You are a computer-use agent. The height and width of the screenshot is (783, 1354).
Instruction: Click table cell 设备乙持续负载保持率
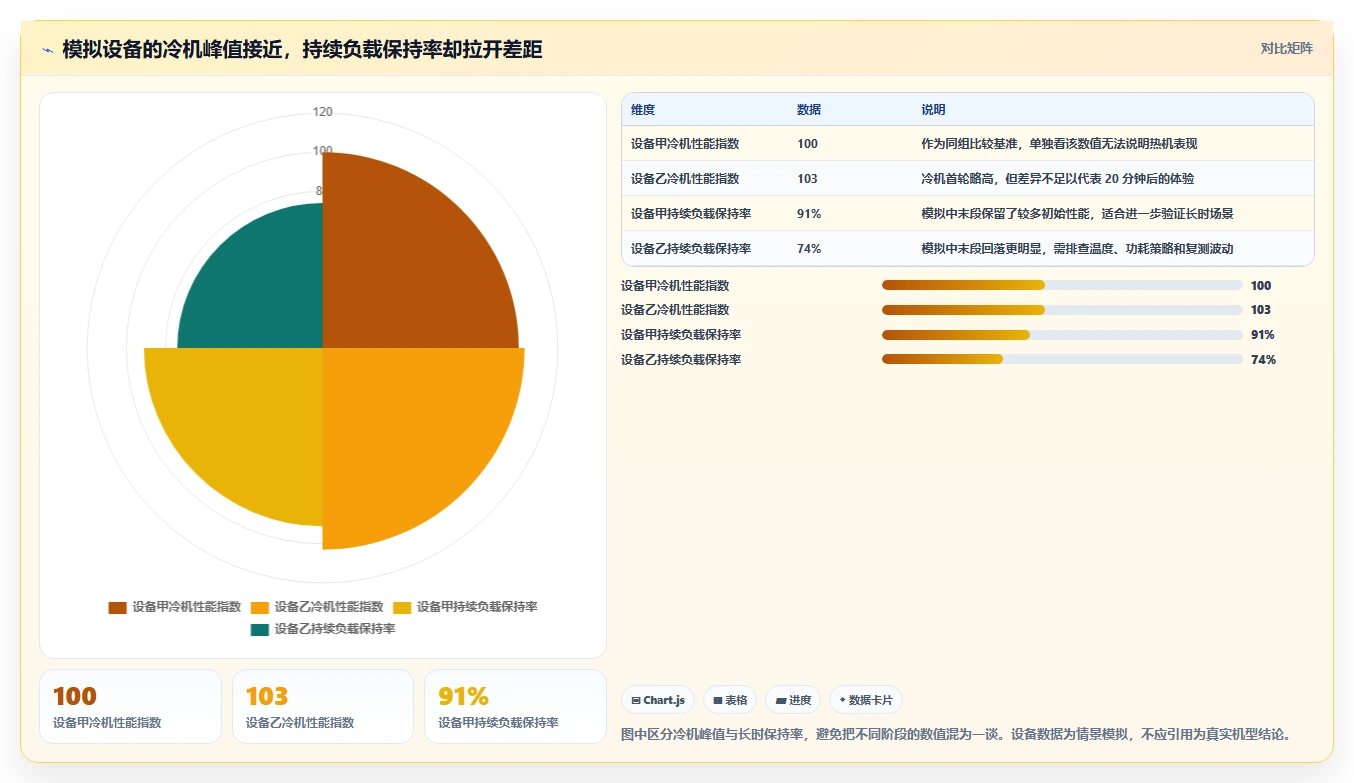pos(691,249)
